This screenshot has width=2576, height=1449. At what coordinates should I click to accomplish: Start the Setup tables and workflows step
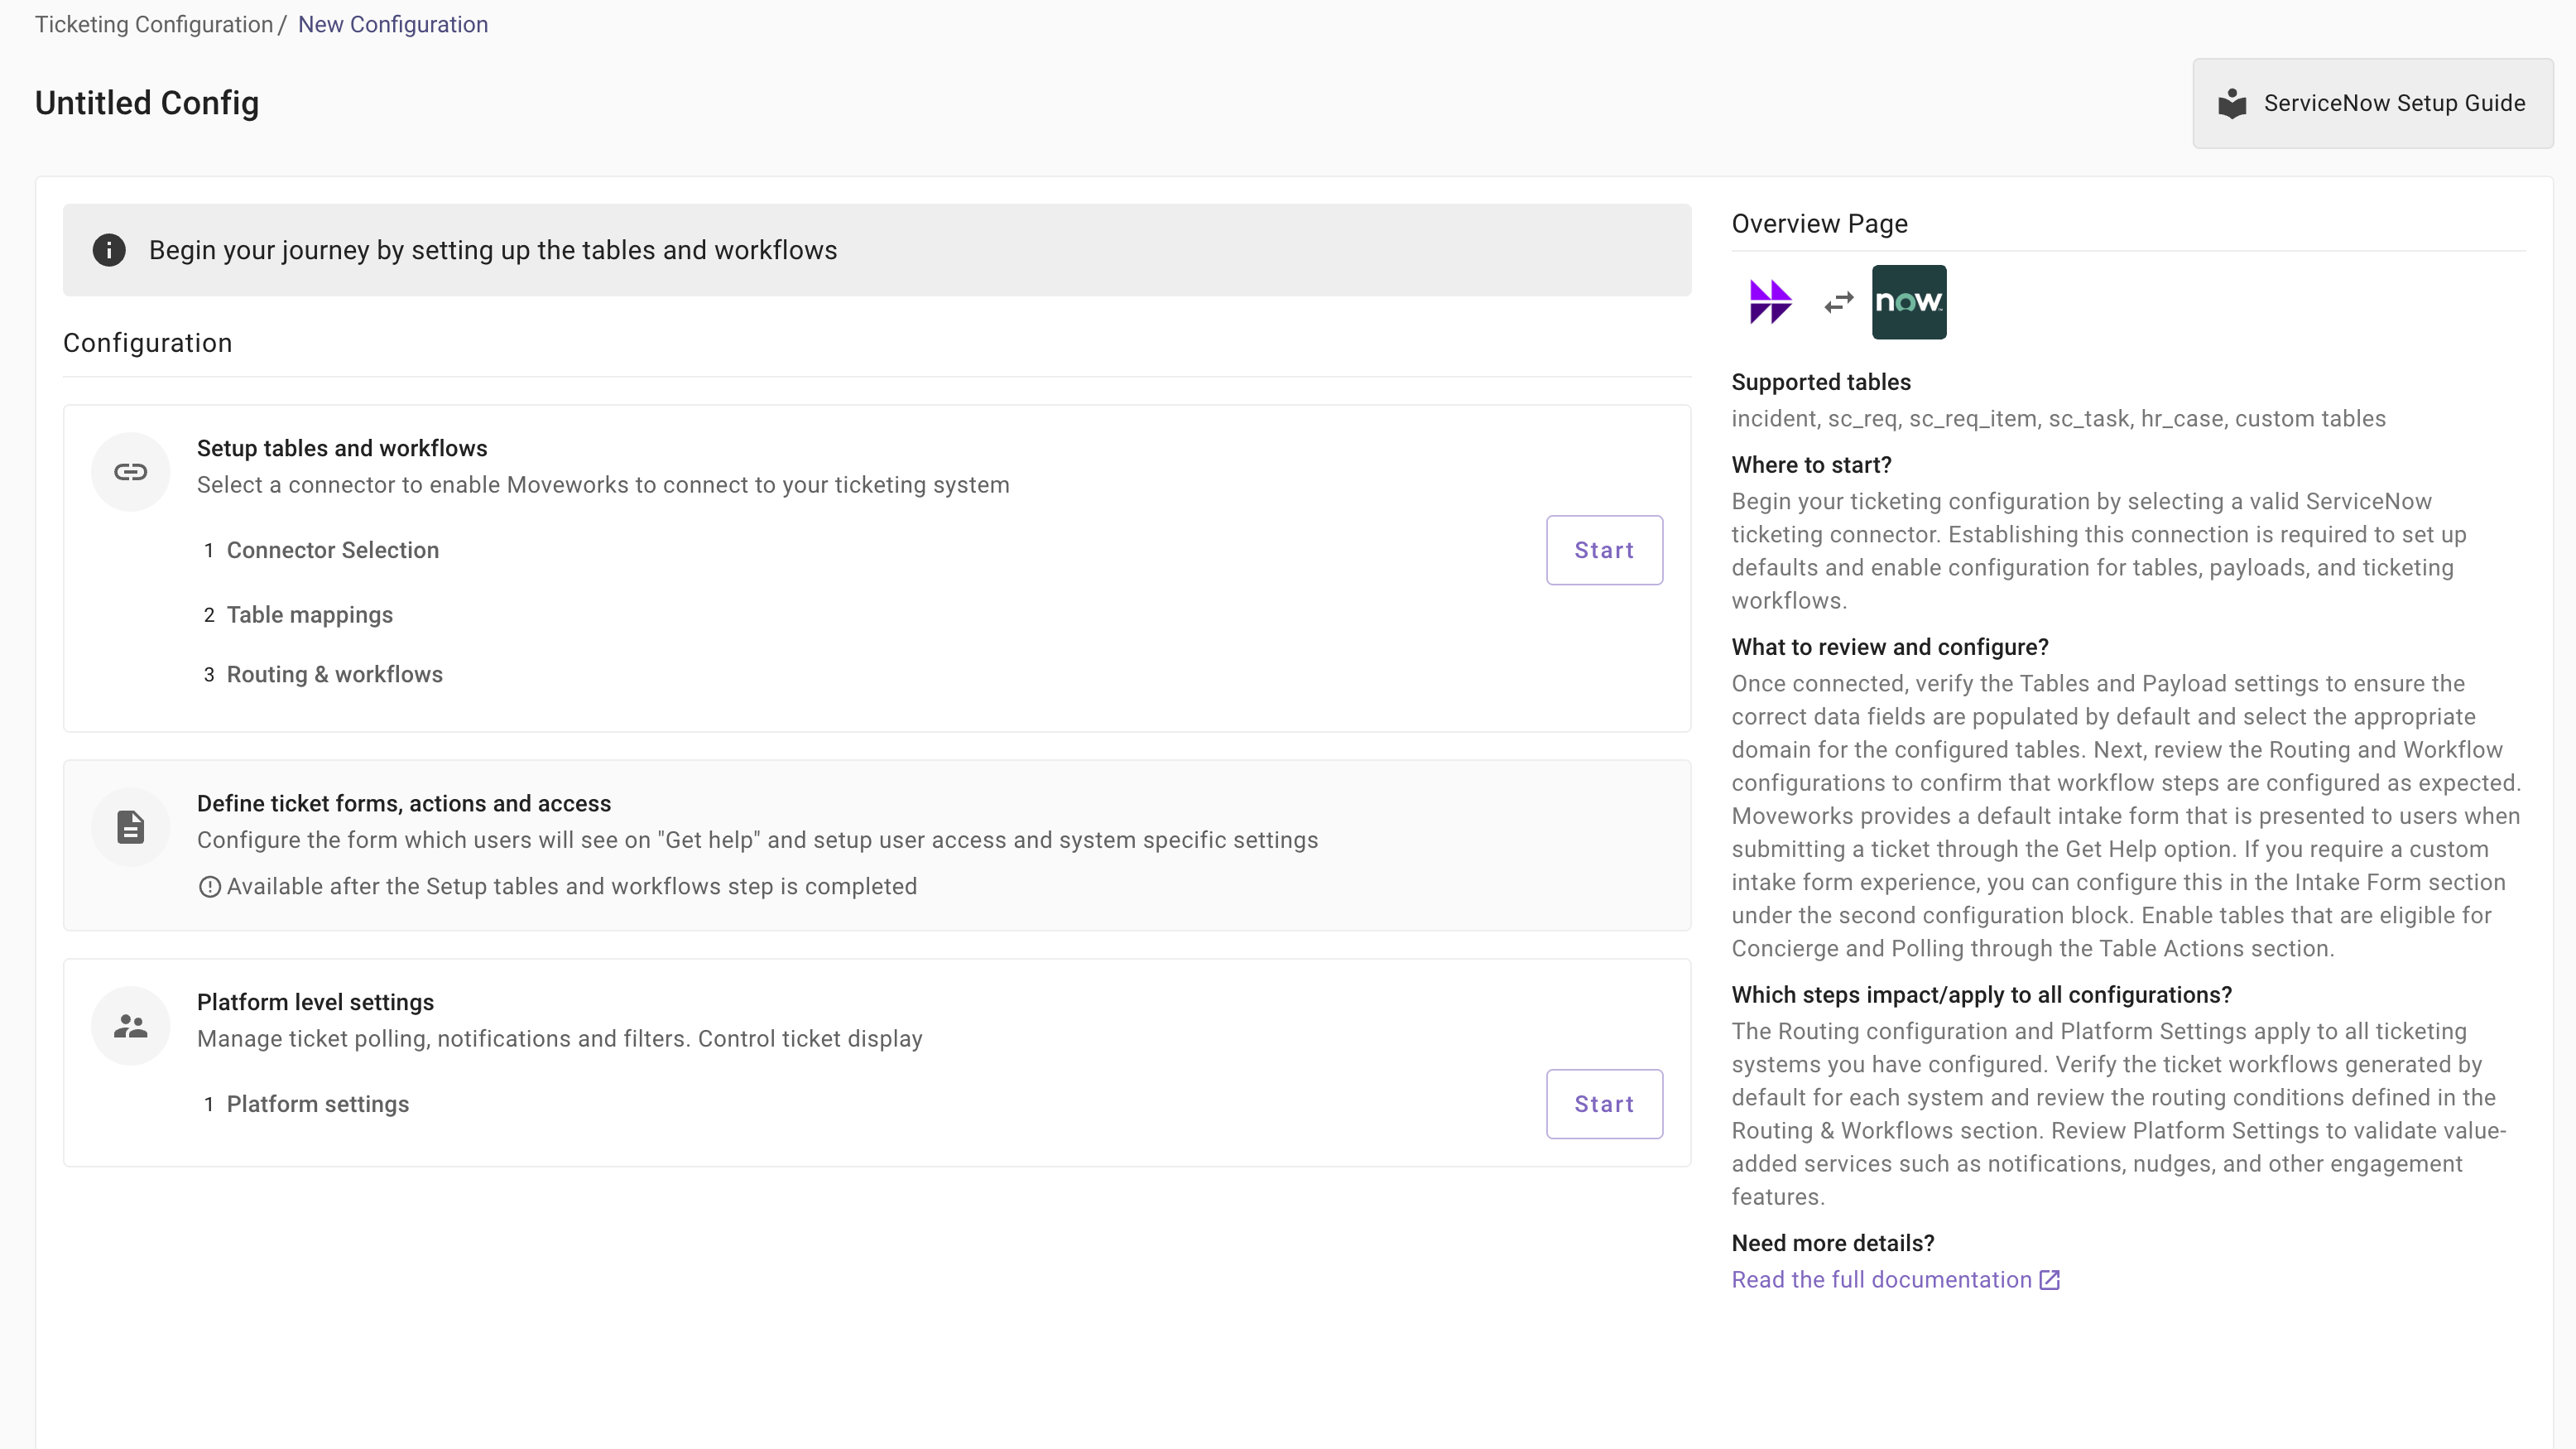1604,550
